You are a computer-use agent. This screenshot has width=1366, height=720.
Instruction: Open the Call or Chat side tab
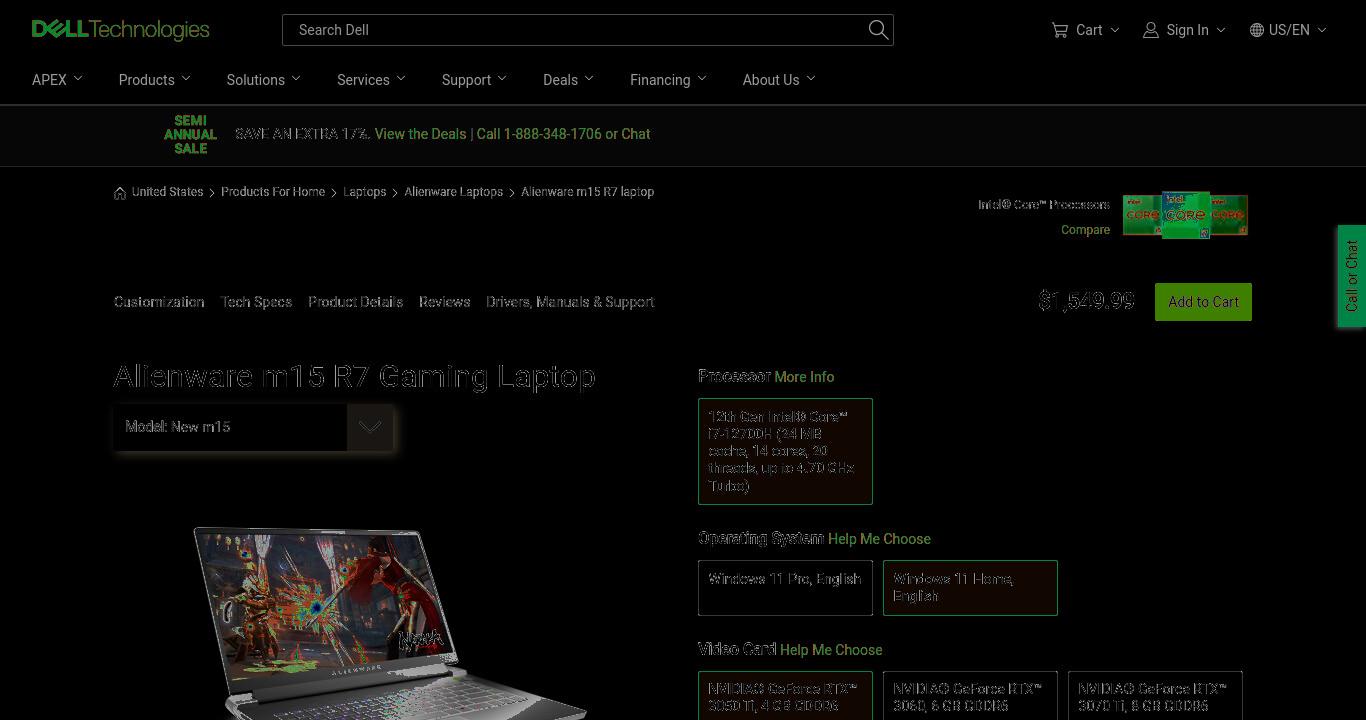(1352, 275)
